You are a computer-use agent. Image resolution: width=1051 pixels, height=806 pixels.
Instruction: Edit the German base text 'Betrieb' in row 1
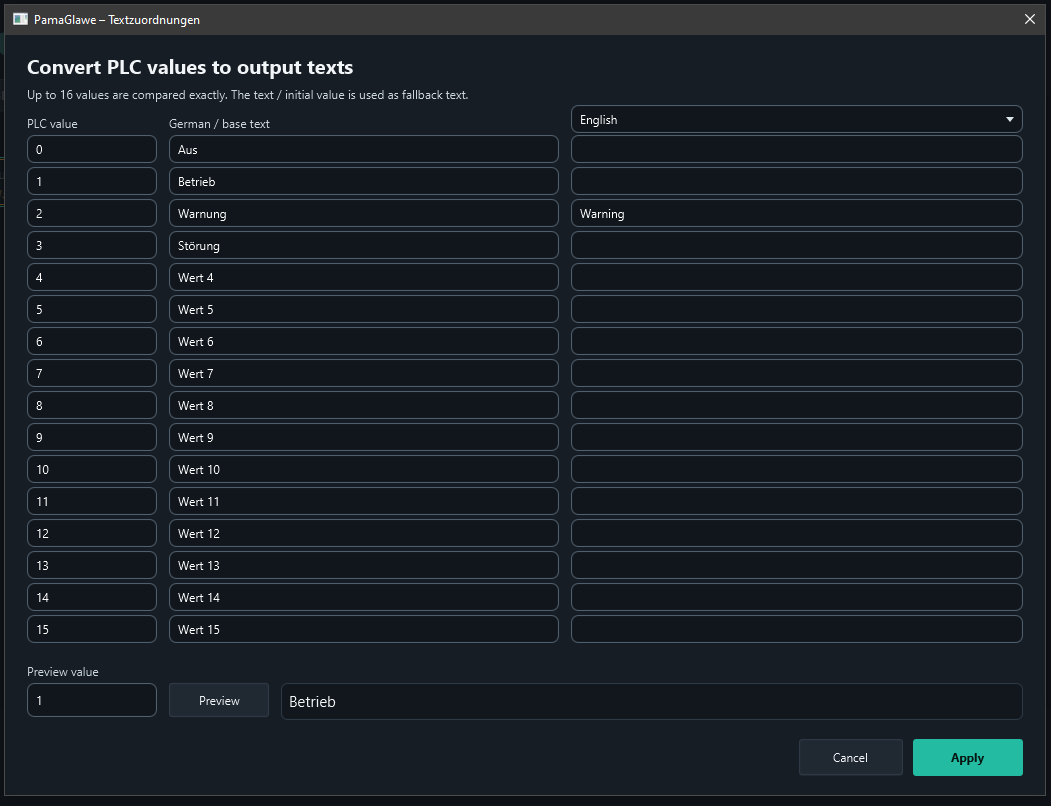[x=363, y=182]
